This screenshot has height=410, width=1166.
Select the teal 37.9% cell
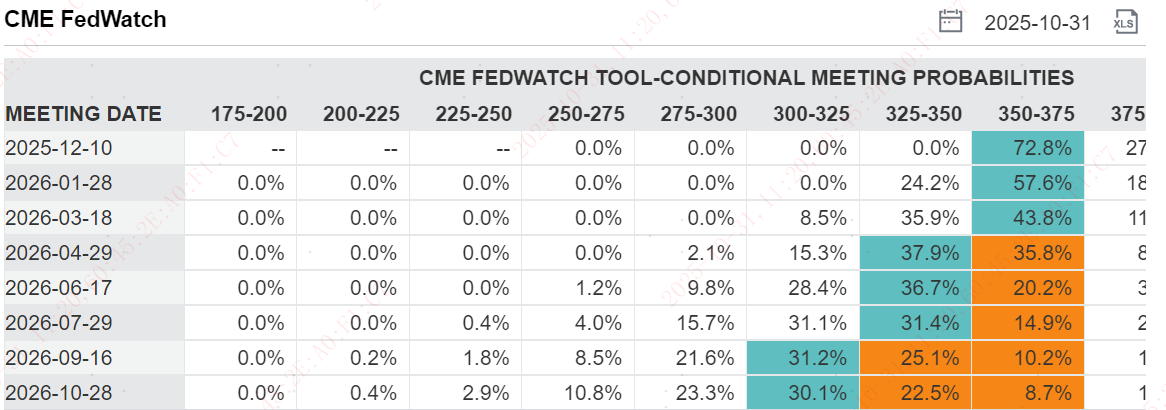pos(914,252)
